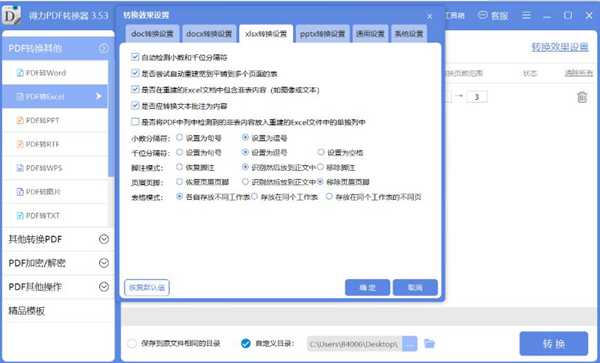Screen dimensions: 600x363
Task: Switch to the 通用设置 tab
Action: point(370,34)
